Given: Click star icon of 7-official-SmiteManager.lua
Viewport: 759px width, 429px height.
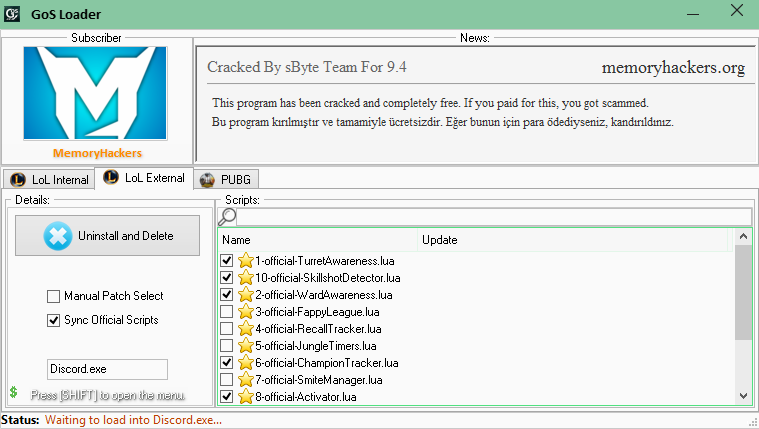Looking at the screenshot, I should [246, 379].
